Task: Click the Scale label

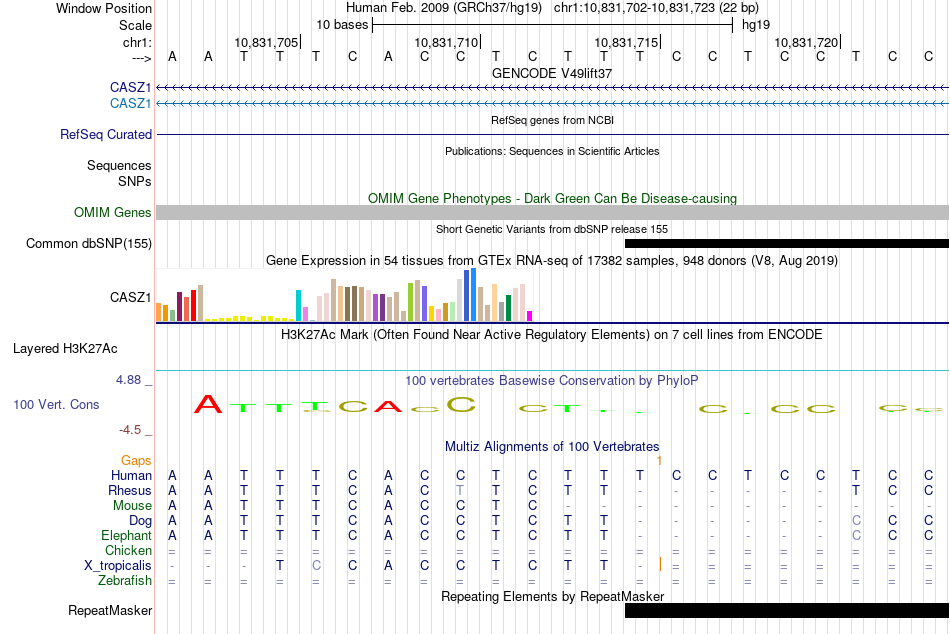Action: click(x=135, y=25)
